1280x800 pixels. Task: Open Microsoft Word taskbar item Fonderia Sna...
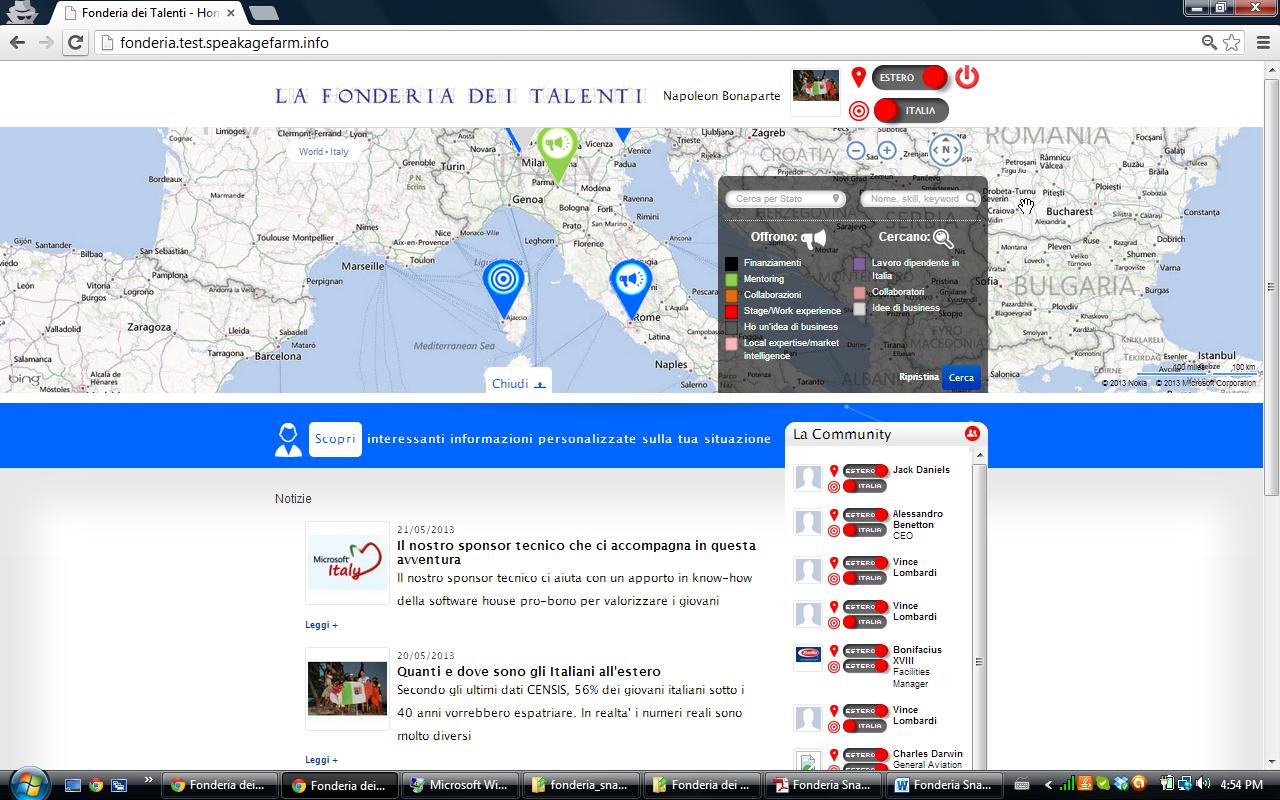[x=946, y=785]
